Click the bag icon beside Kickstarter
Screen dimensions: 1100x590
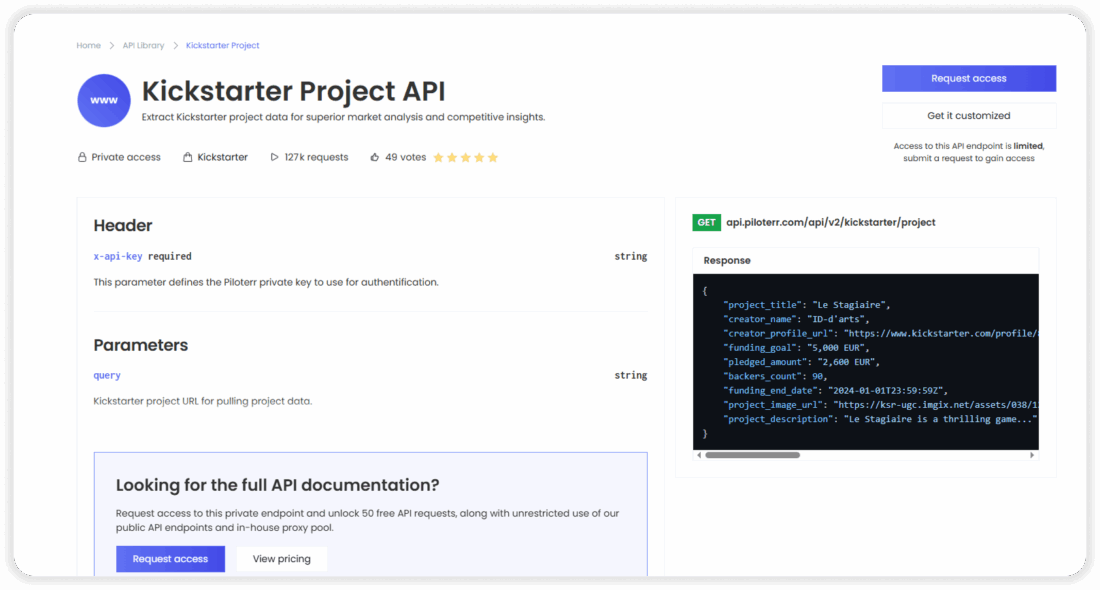(187, 157)
